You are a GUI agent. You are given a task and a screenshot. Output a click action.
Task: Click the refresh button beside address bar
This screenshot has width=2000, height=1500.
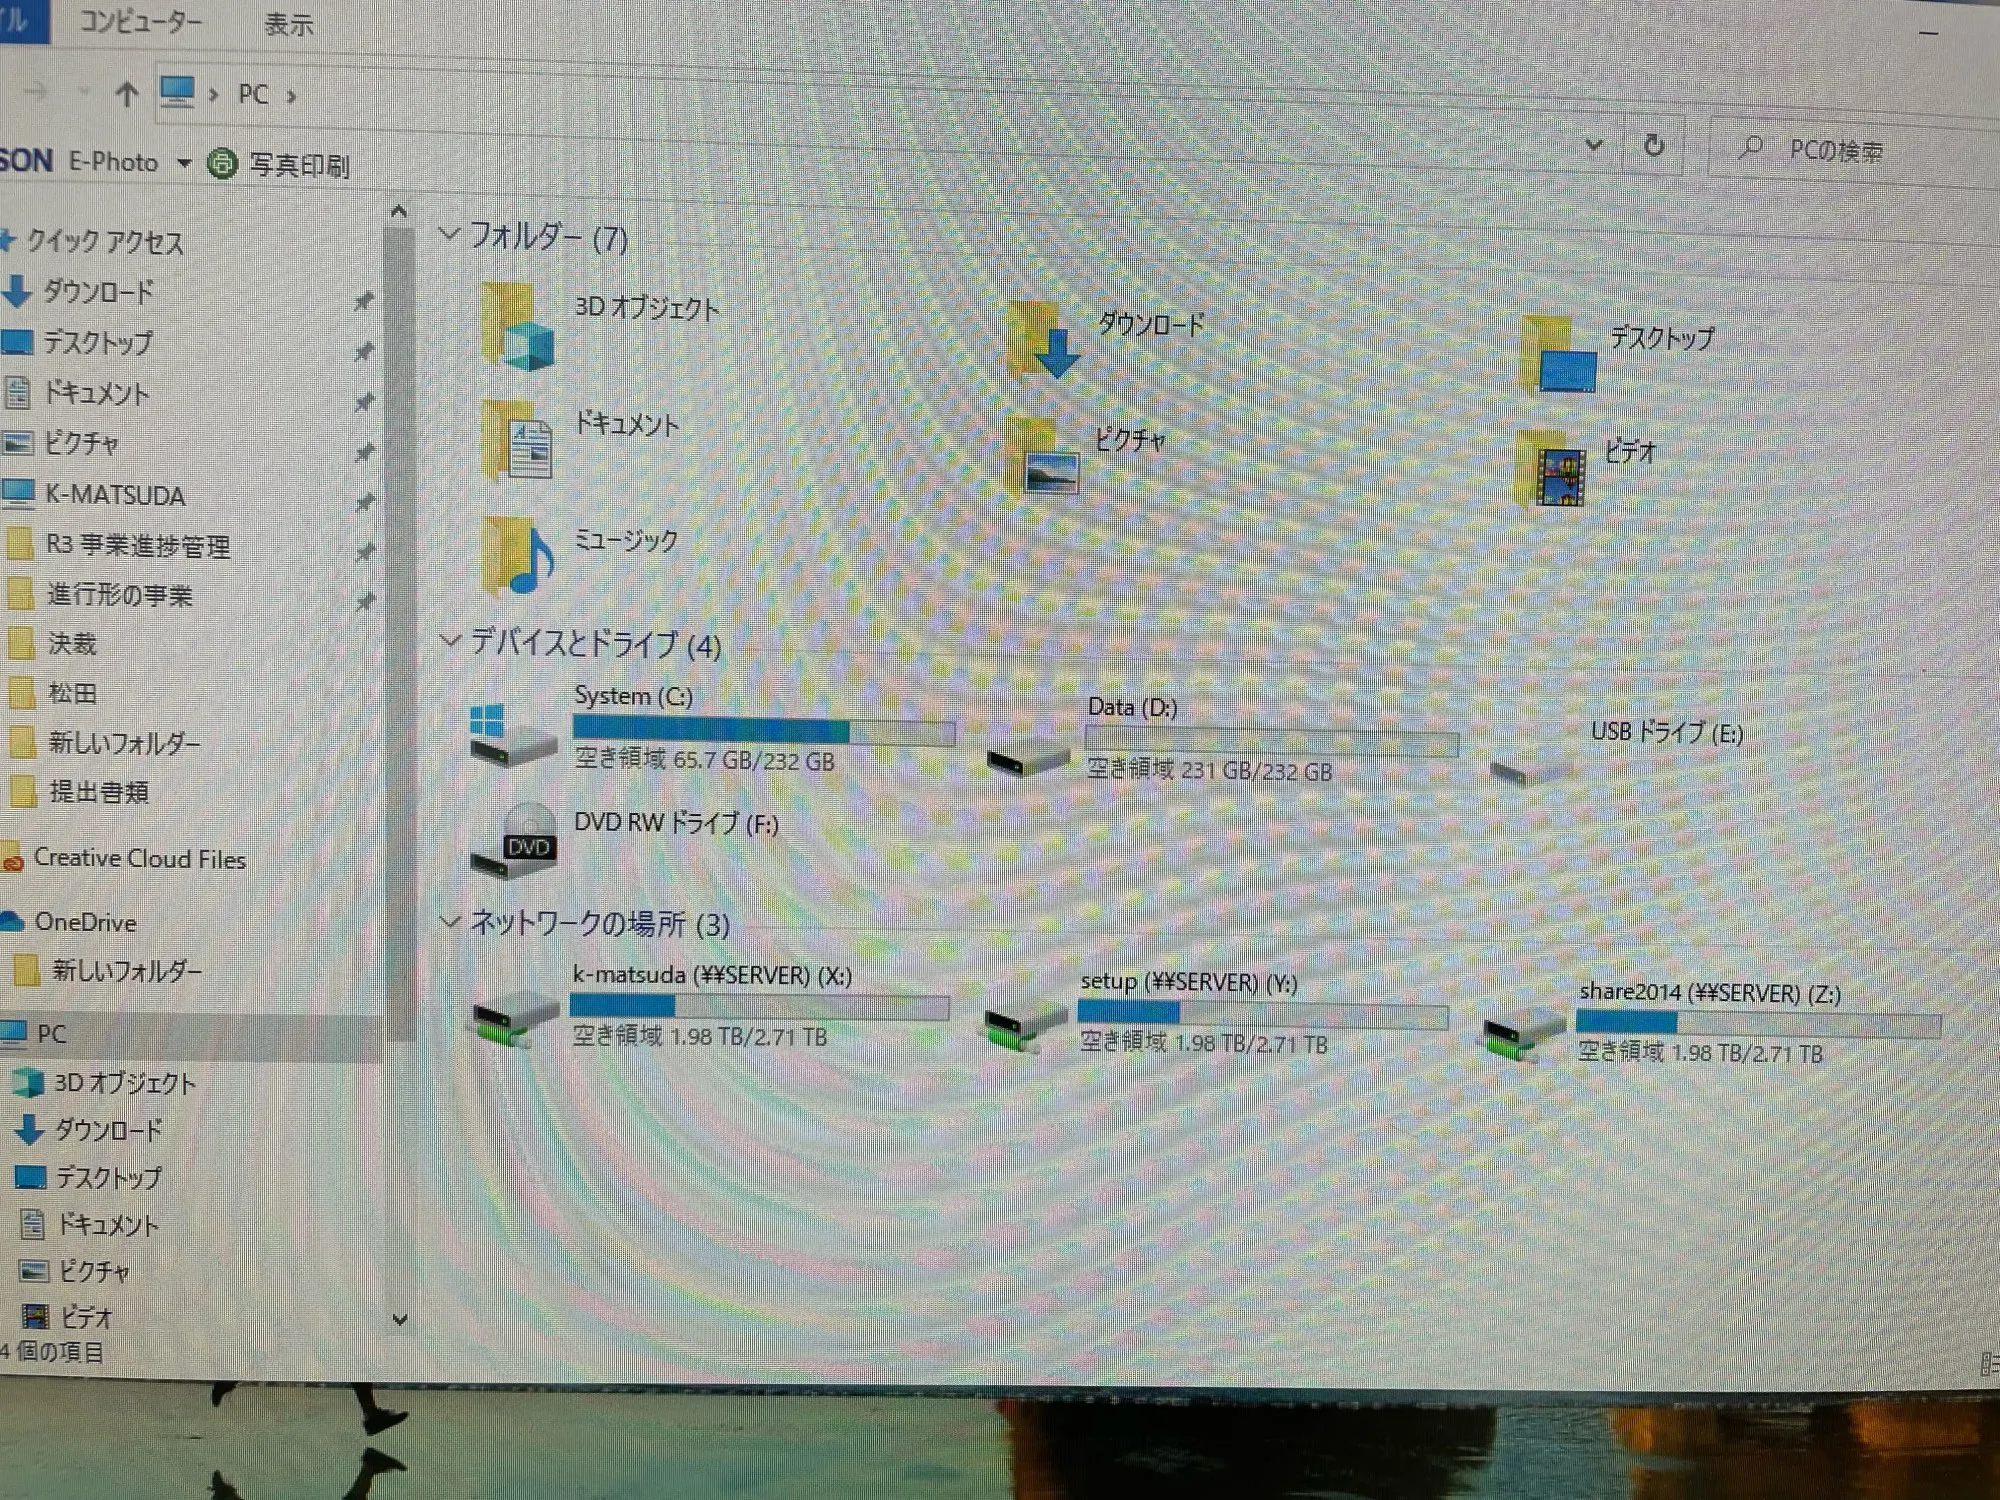(x=1654, y=146)
